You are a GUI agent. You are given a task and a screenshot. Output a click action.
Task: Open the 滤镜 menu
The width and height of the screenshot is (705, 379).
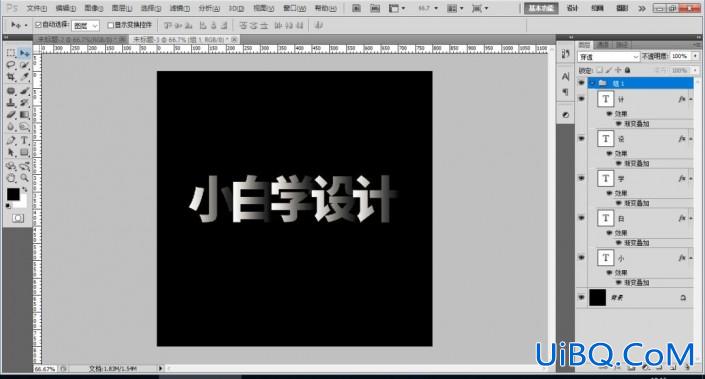[179, 9]
